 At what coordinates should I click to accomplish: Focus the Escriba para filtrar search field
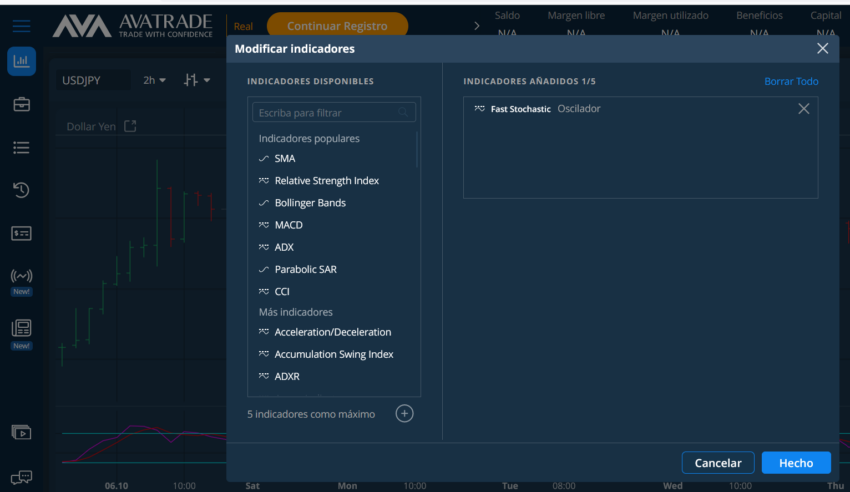[333, 113]
